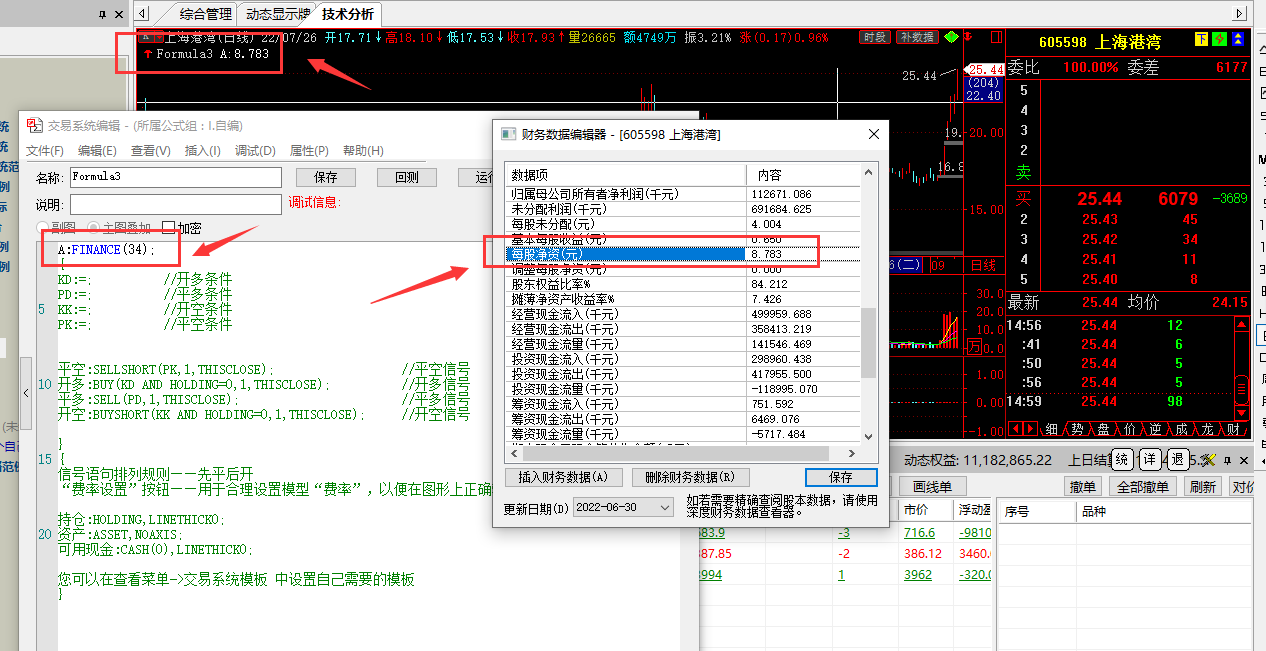Click the 回测 button

(407, 177)
